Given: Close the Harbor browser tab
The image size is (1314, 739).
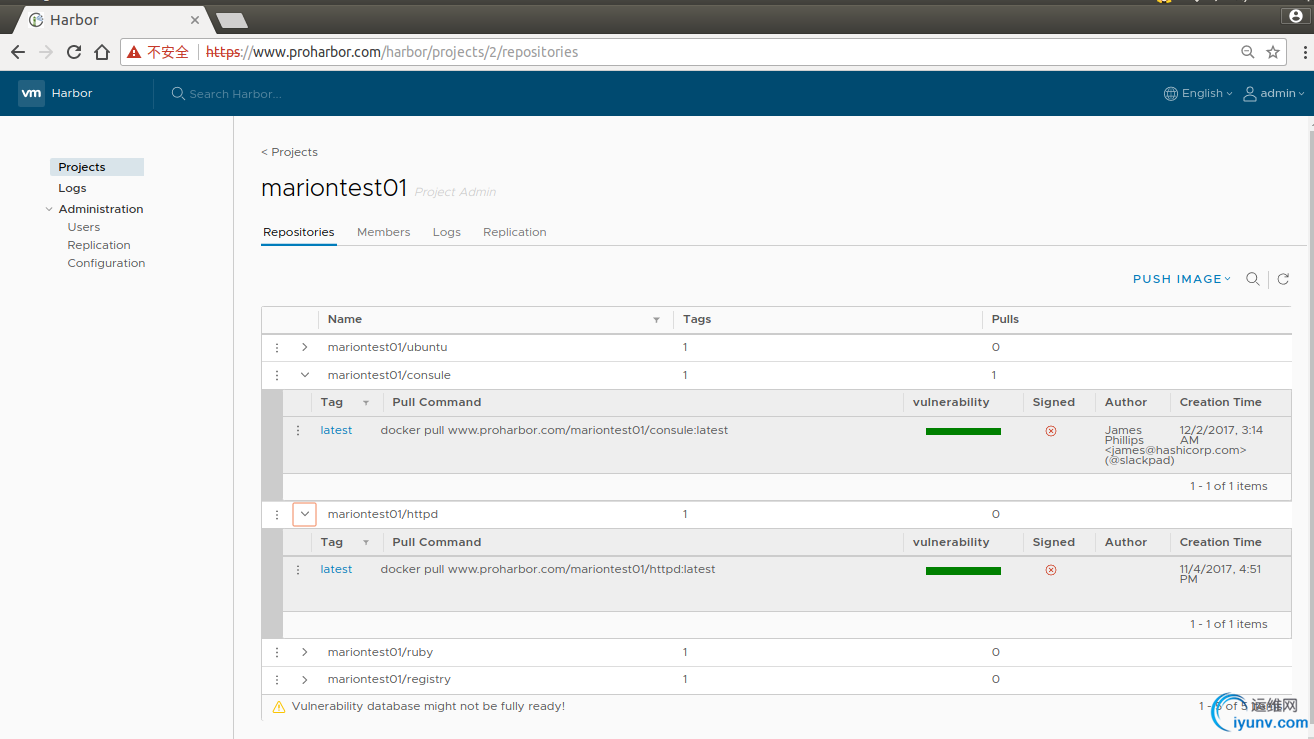Looking at the screenshot, I should [195, 20].
